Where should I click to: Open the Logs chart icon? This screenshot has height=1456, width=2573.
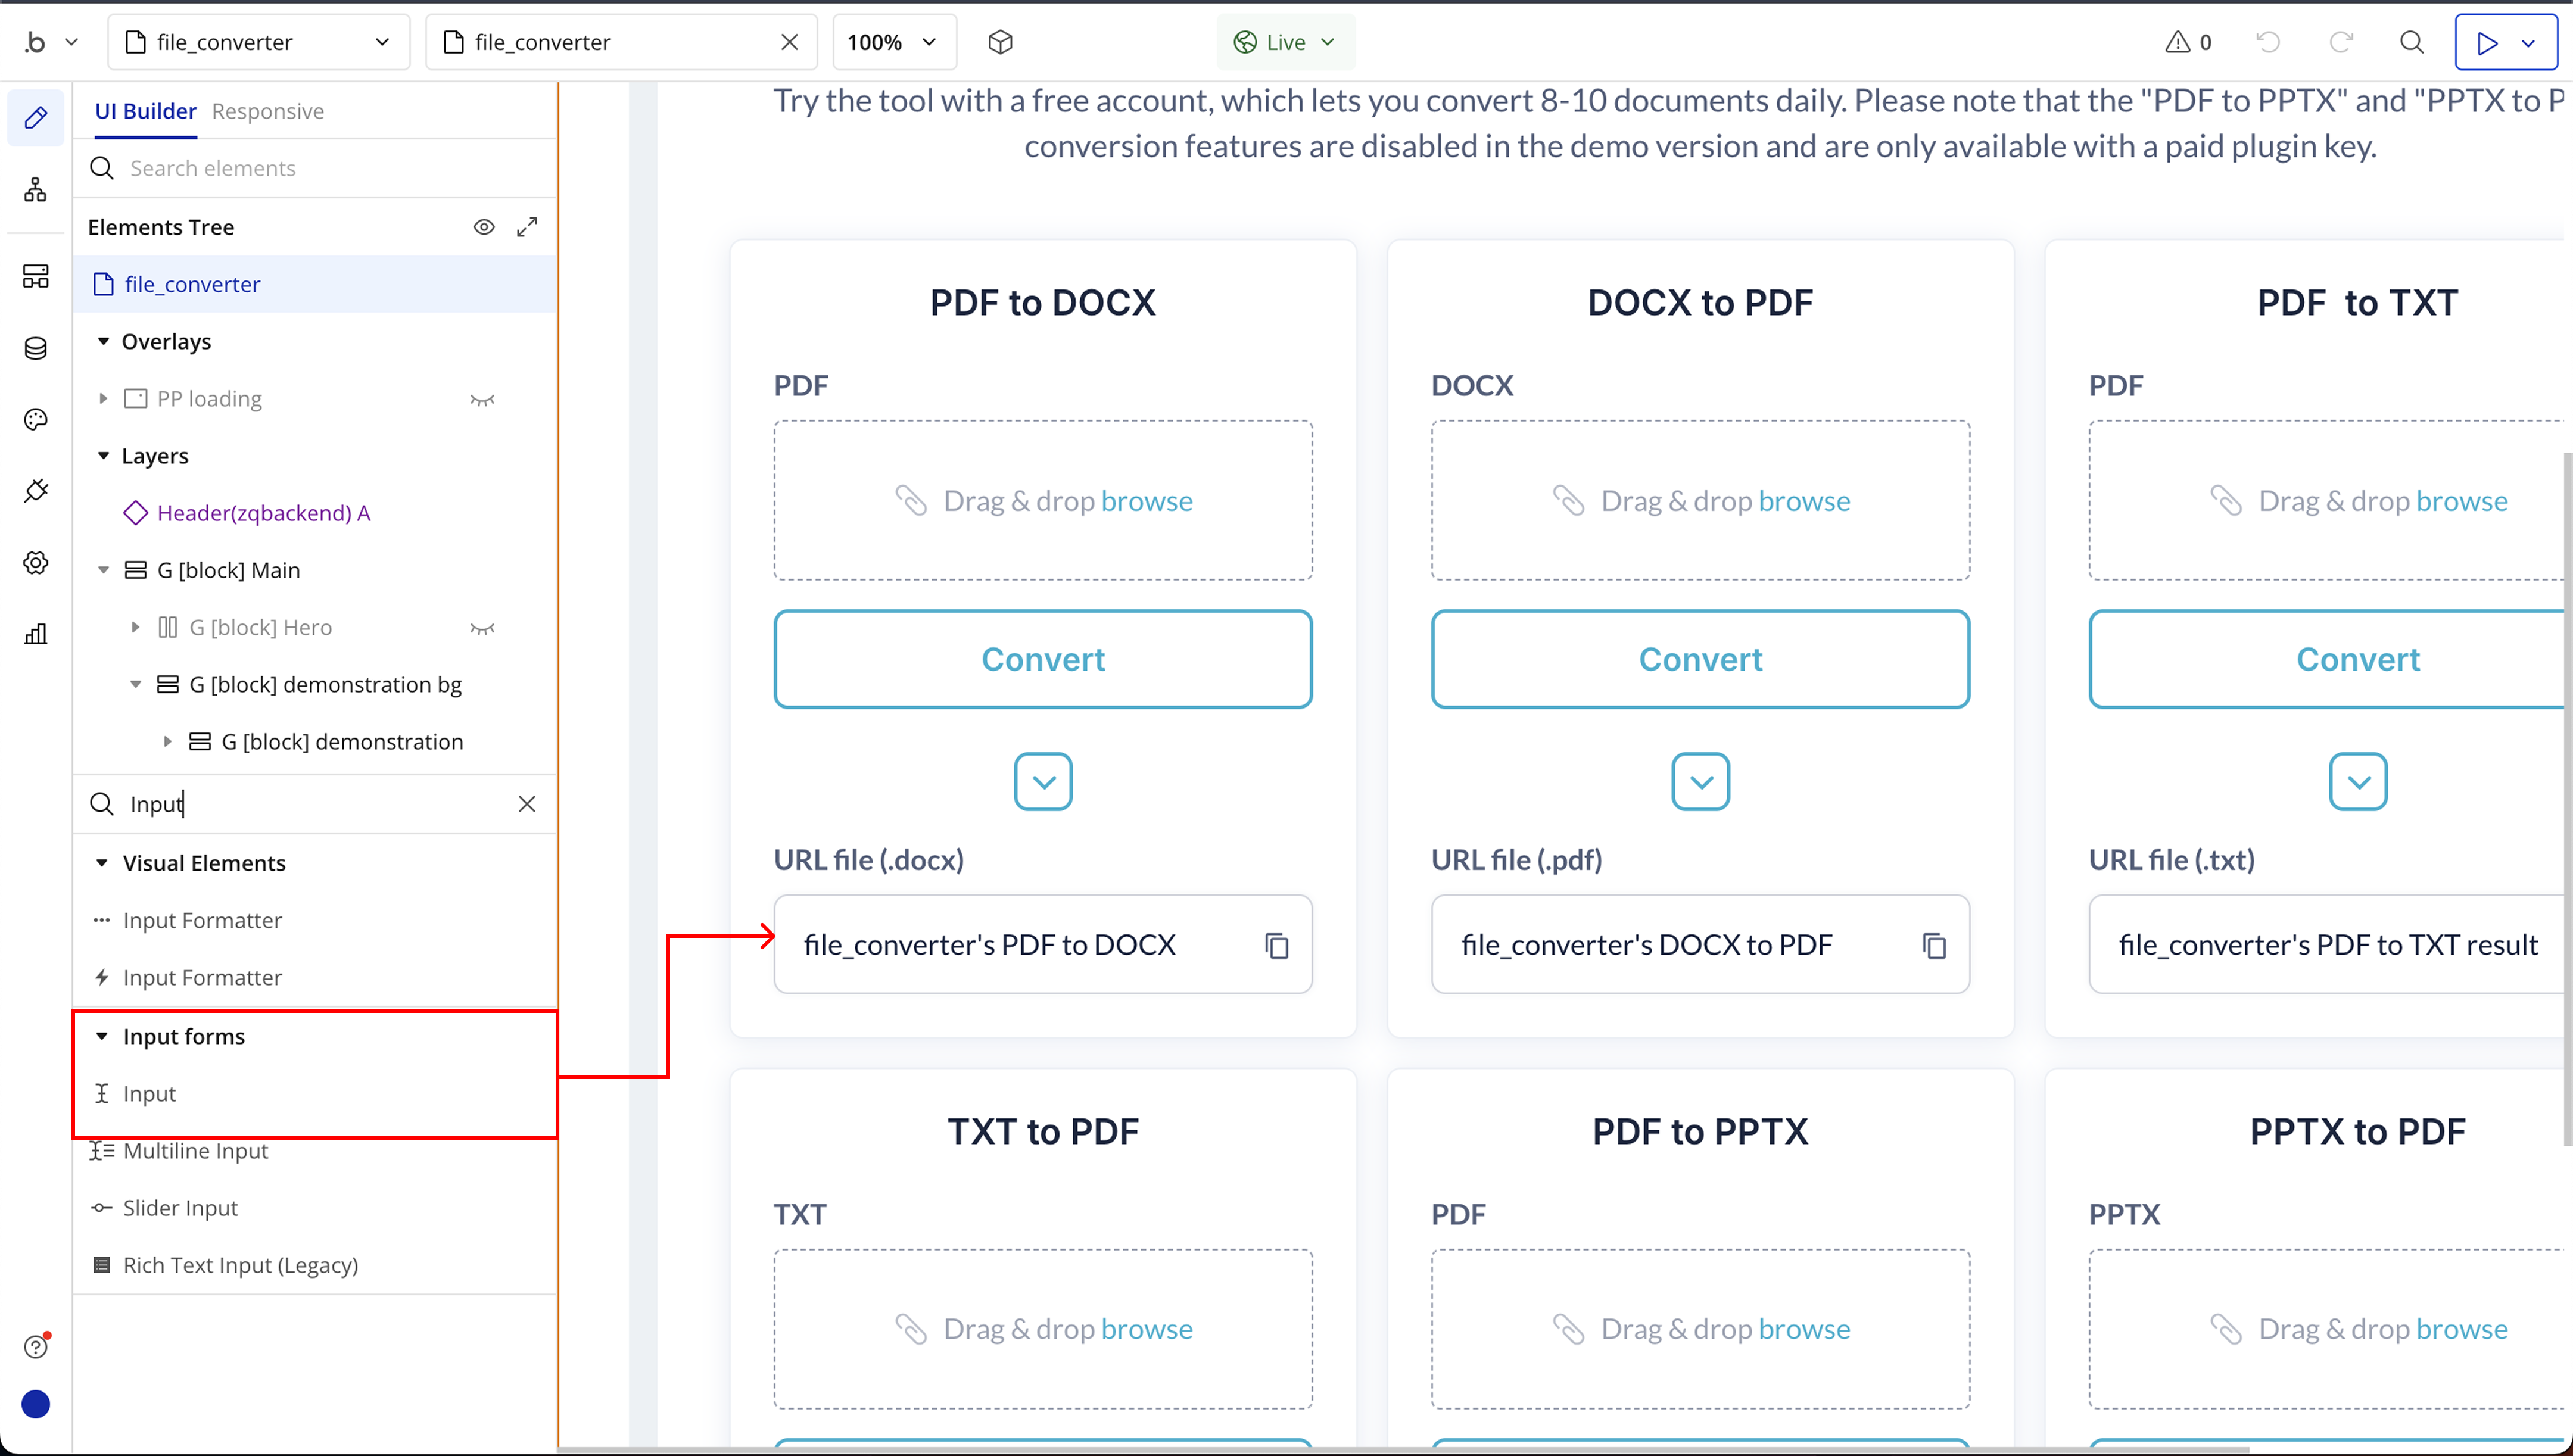pos(36,634)
